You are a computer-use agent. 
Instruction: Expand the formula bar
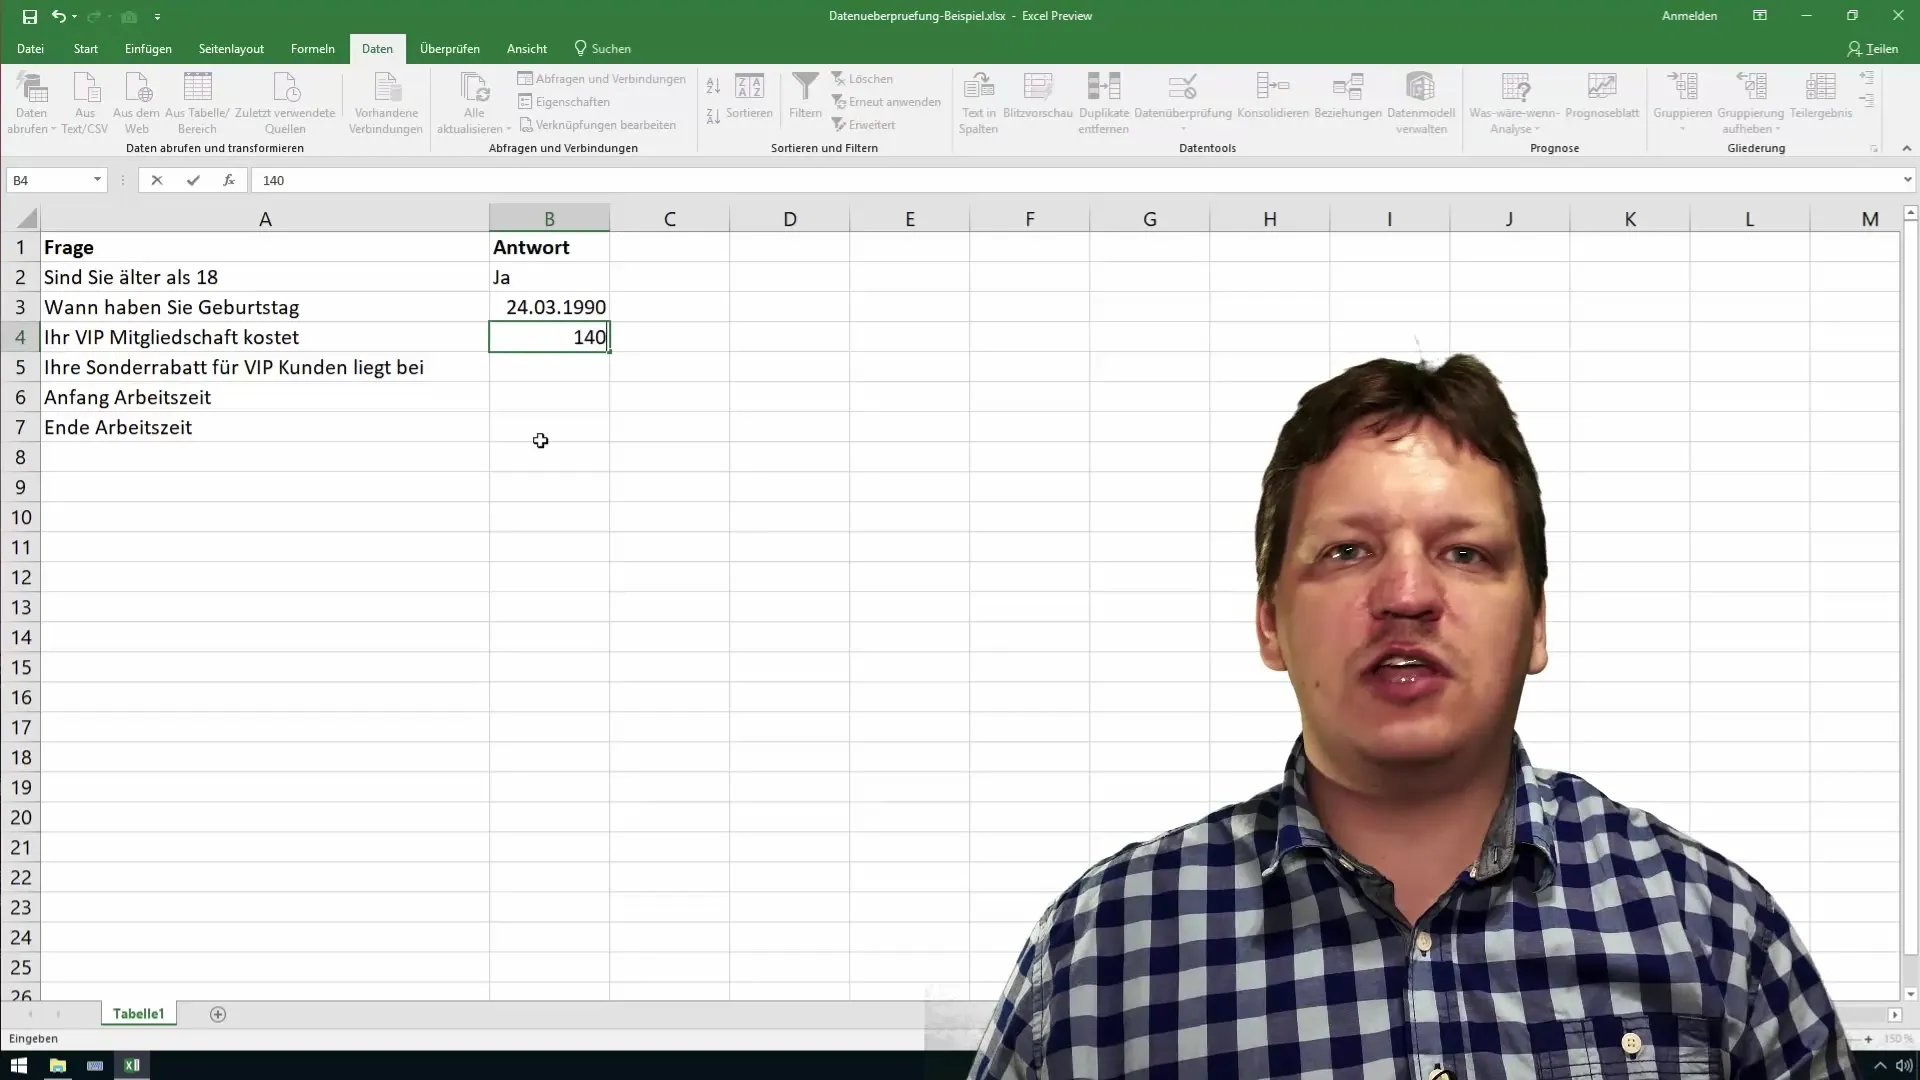pos(1907,180)
